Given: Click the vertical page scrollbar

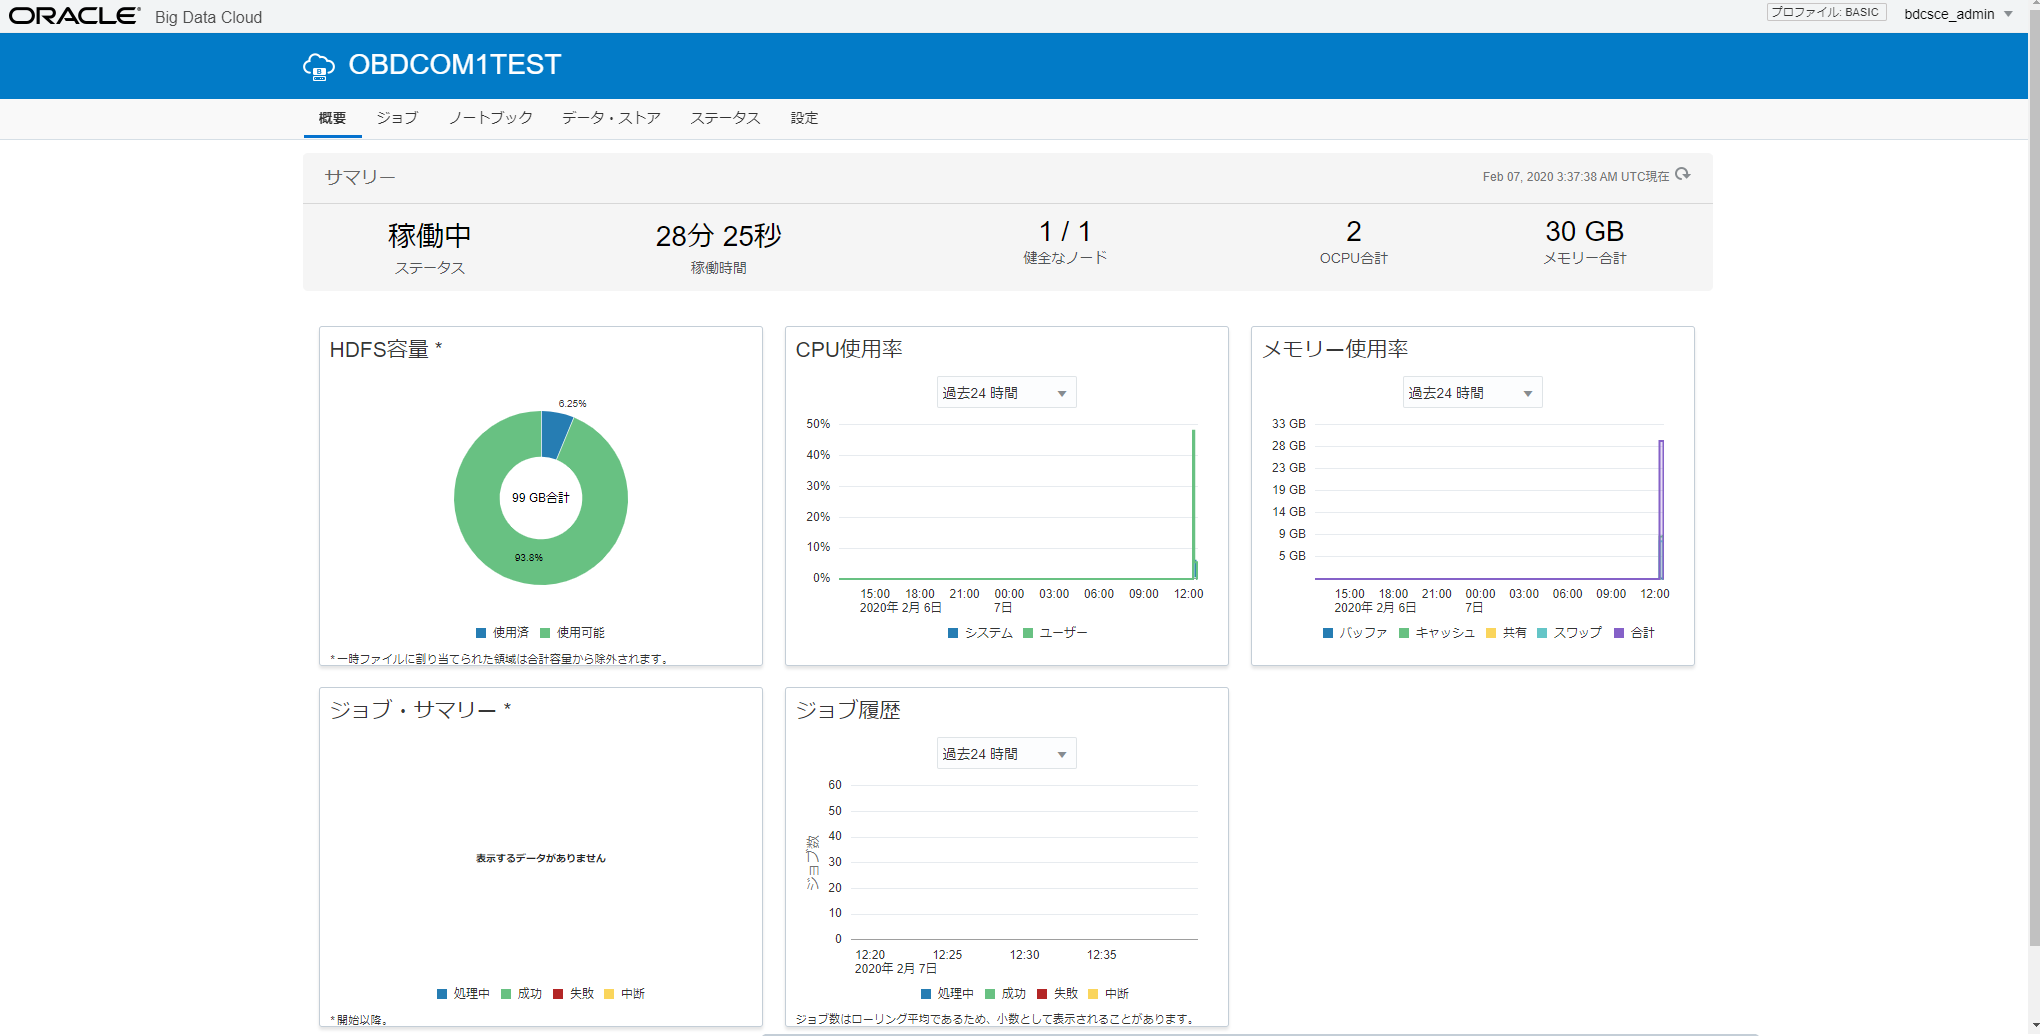Looking at the screenshot, I should [x=2033, y=500].
